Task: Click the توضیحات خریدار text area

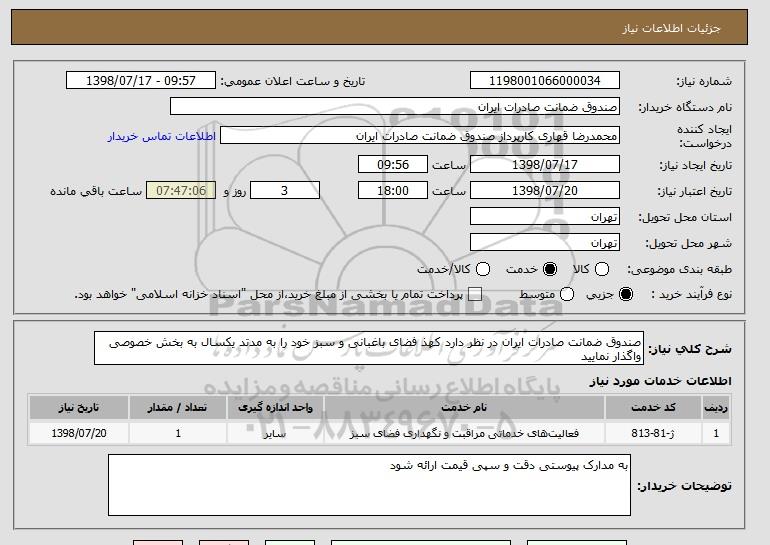Action: pyautogui.click(x=369, y=485)
